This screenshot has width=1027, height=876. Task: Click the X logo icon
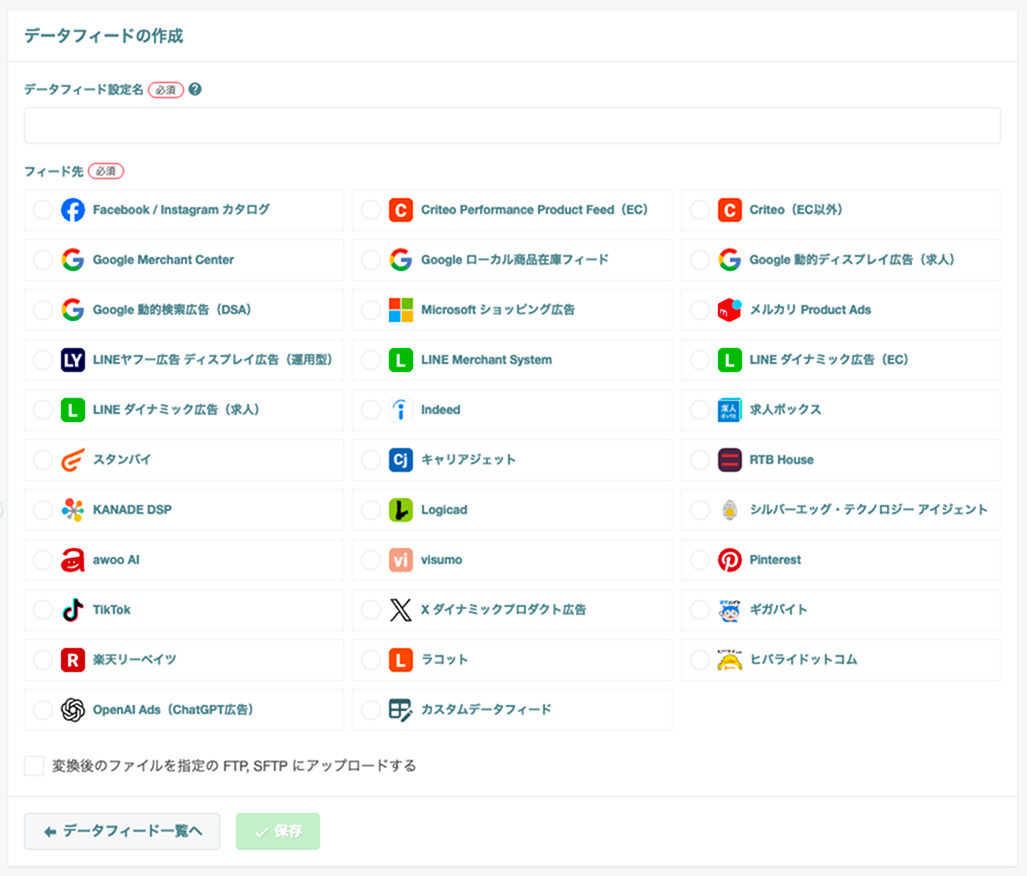point(401,610)
